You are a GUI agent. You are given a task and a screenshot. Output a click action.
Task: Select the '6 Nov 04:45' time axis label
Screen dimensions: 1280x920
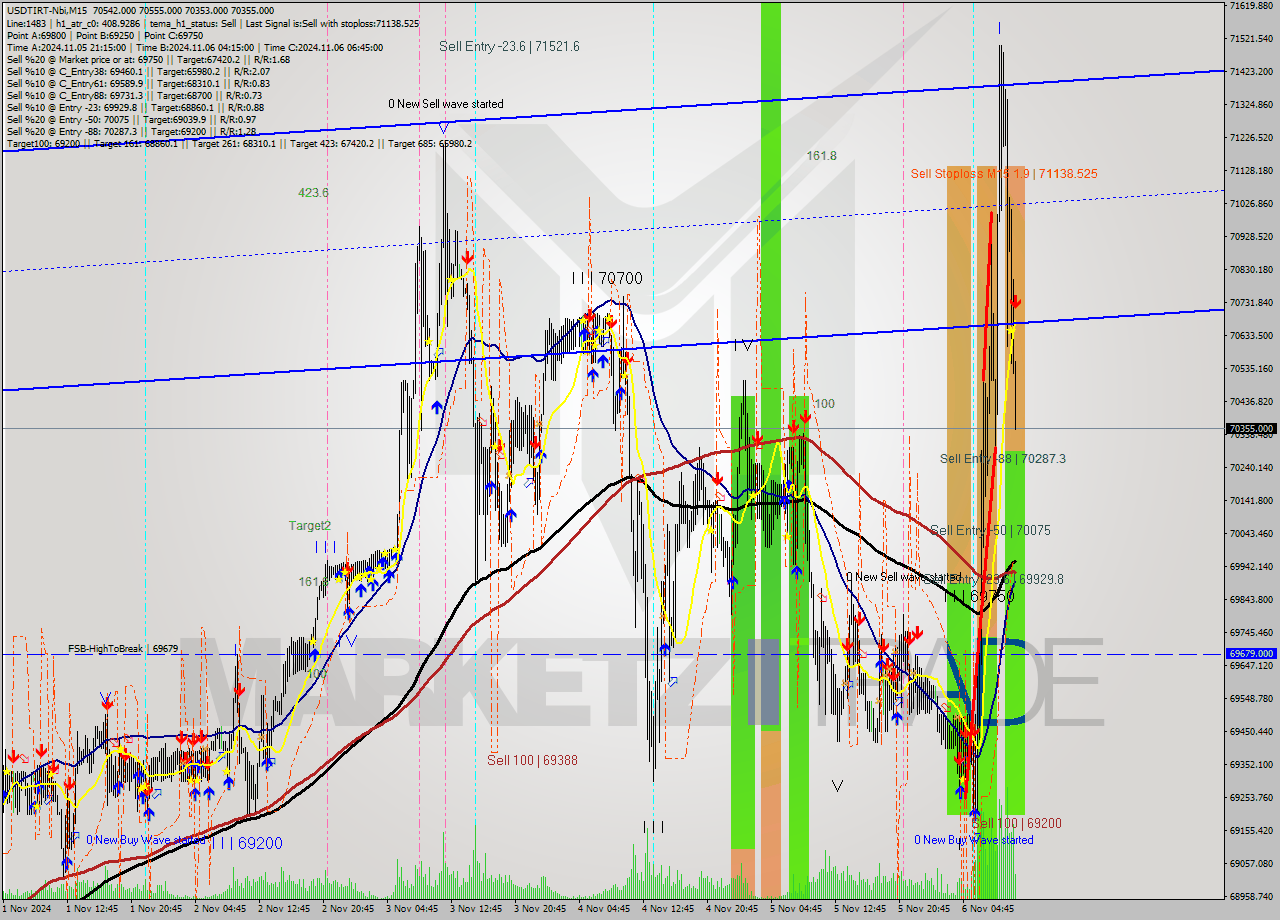tap(987, 909)
